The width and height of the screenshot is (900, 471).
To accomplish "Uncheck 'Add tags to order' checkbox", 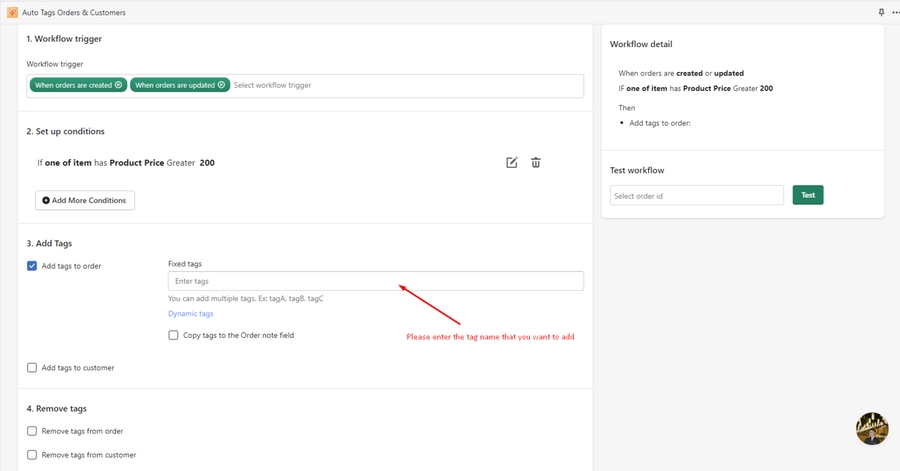I will click(32, 266).
